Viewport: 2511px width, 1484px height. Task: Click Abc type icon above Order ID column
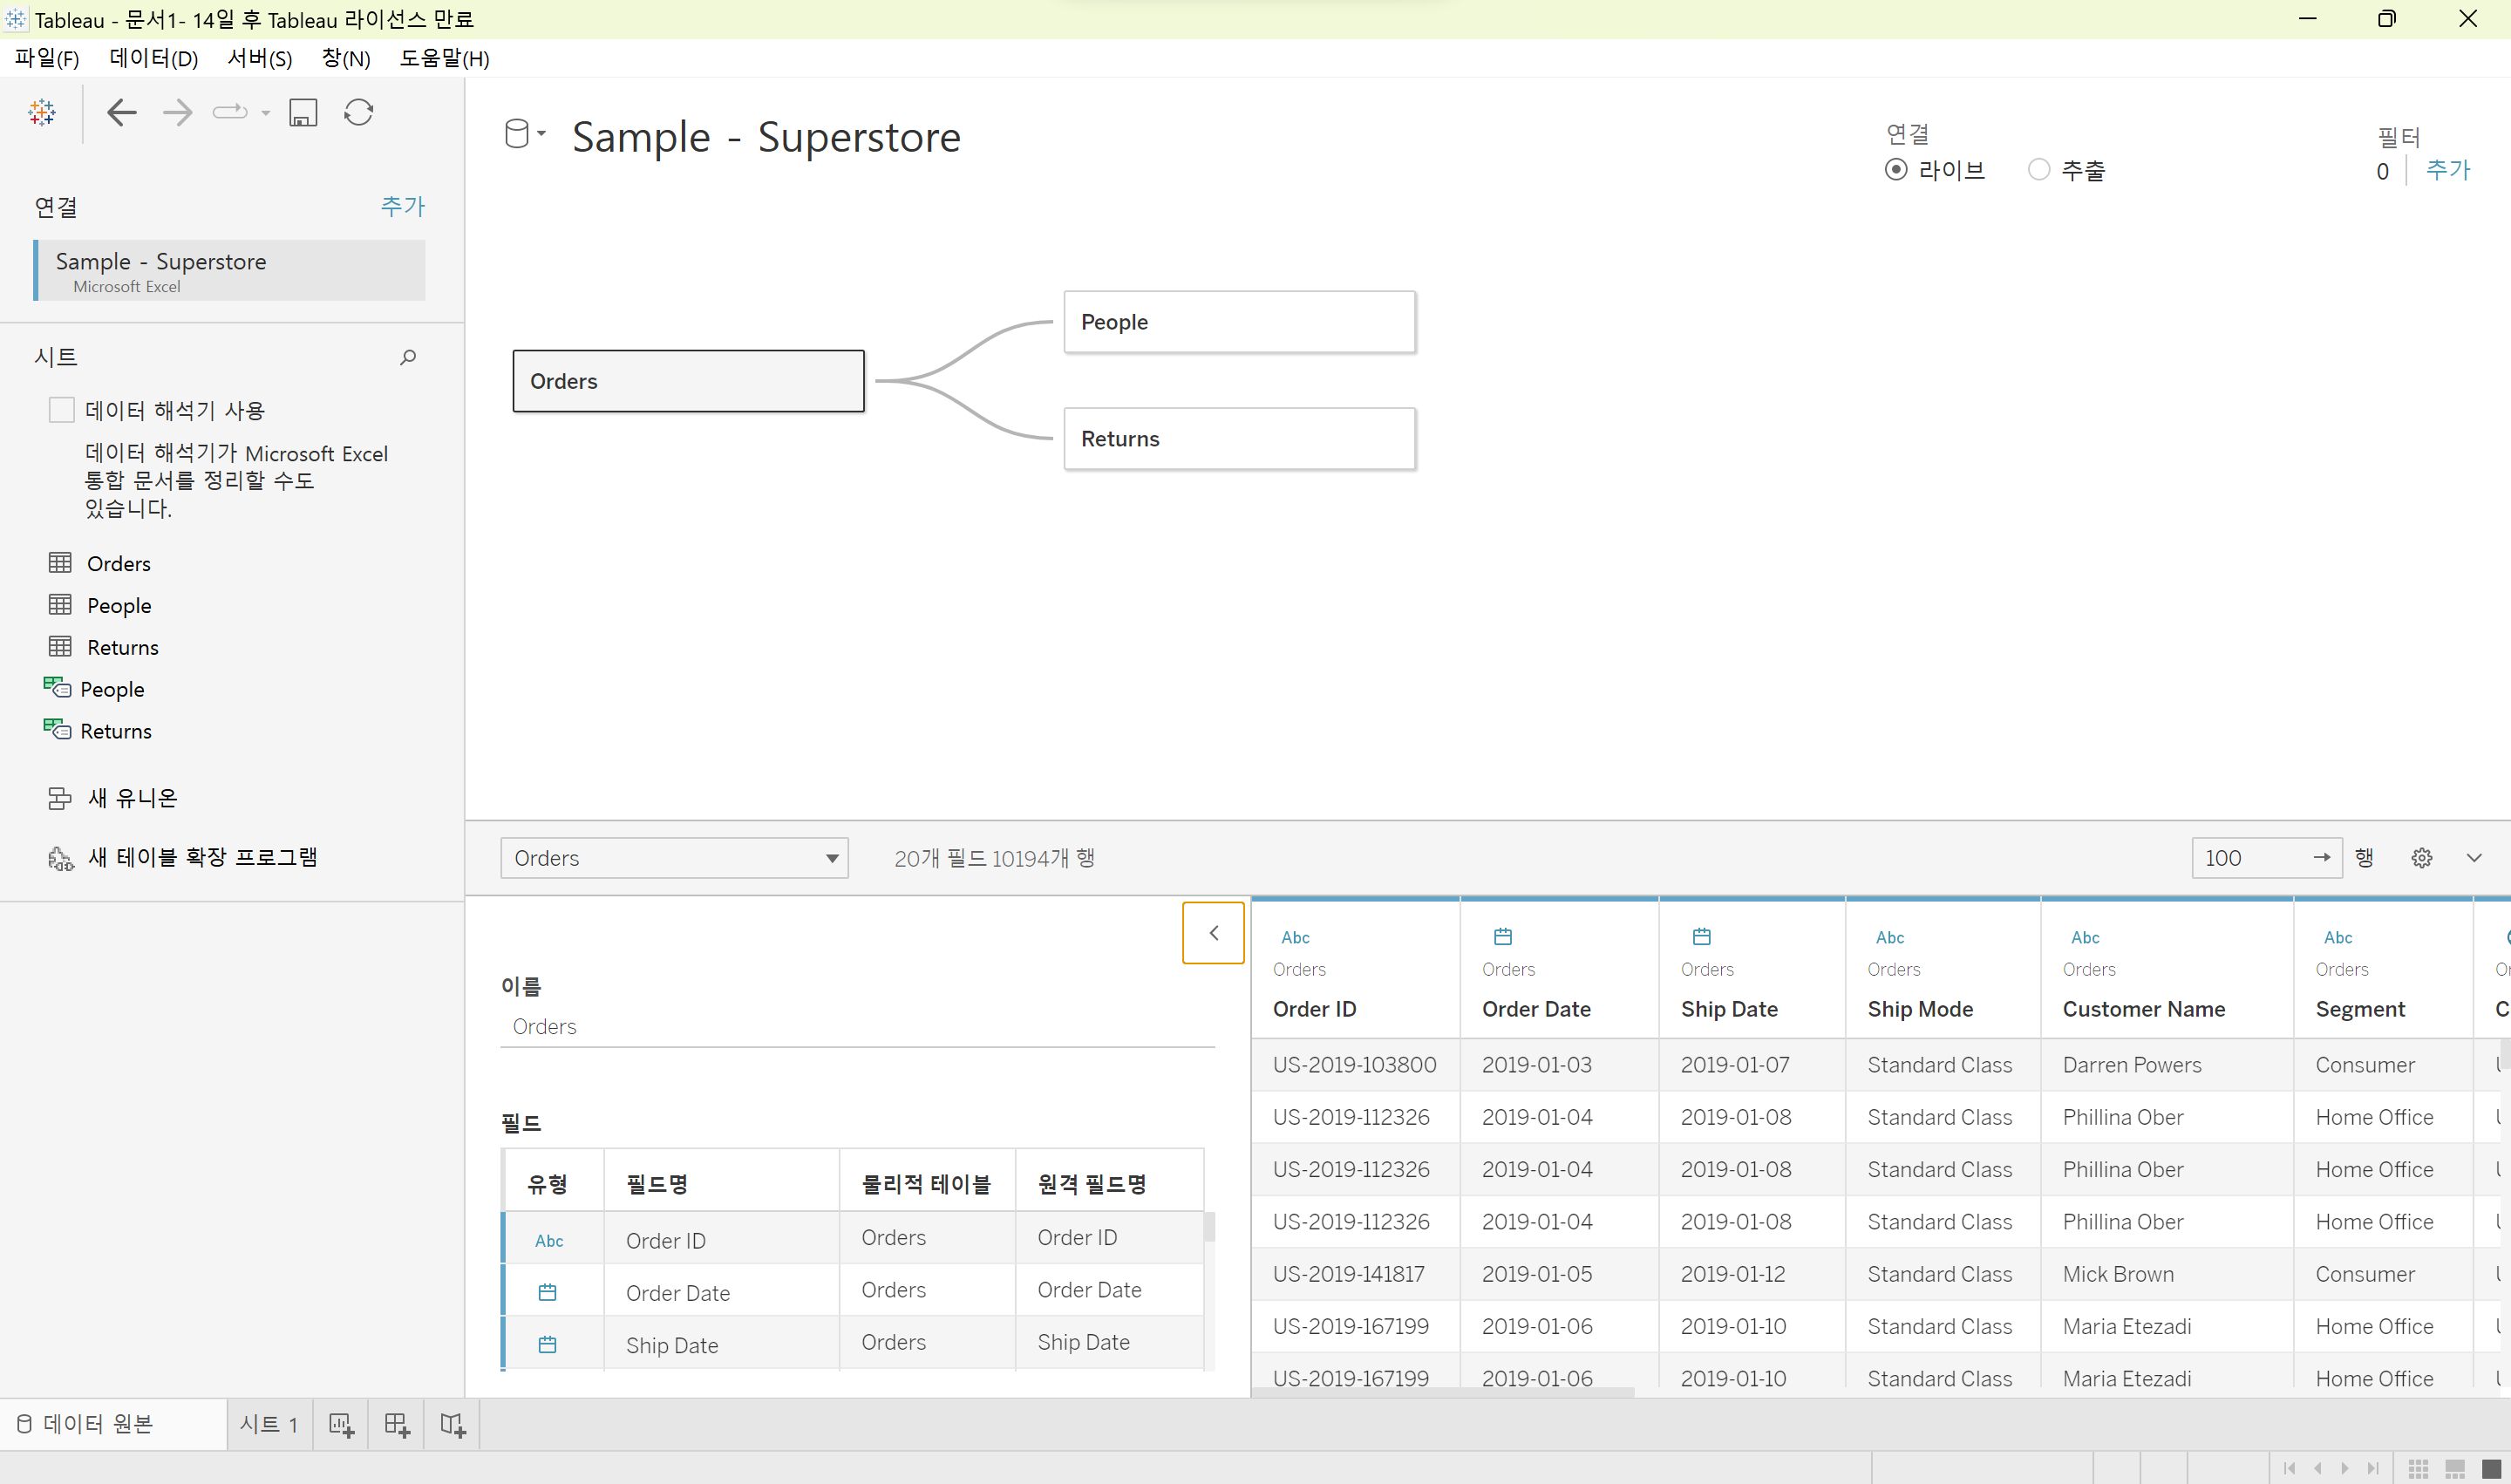point(1296,937)
